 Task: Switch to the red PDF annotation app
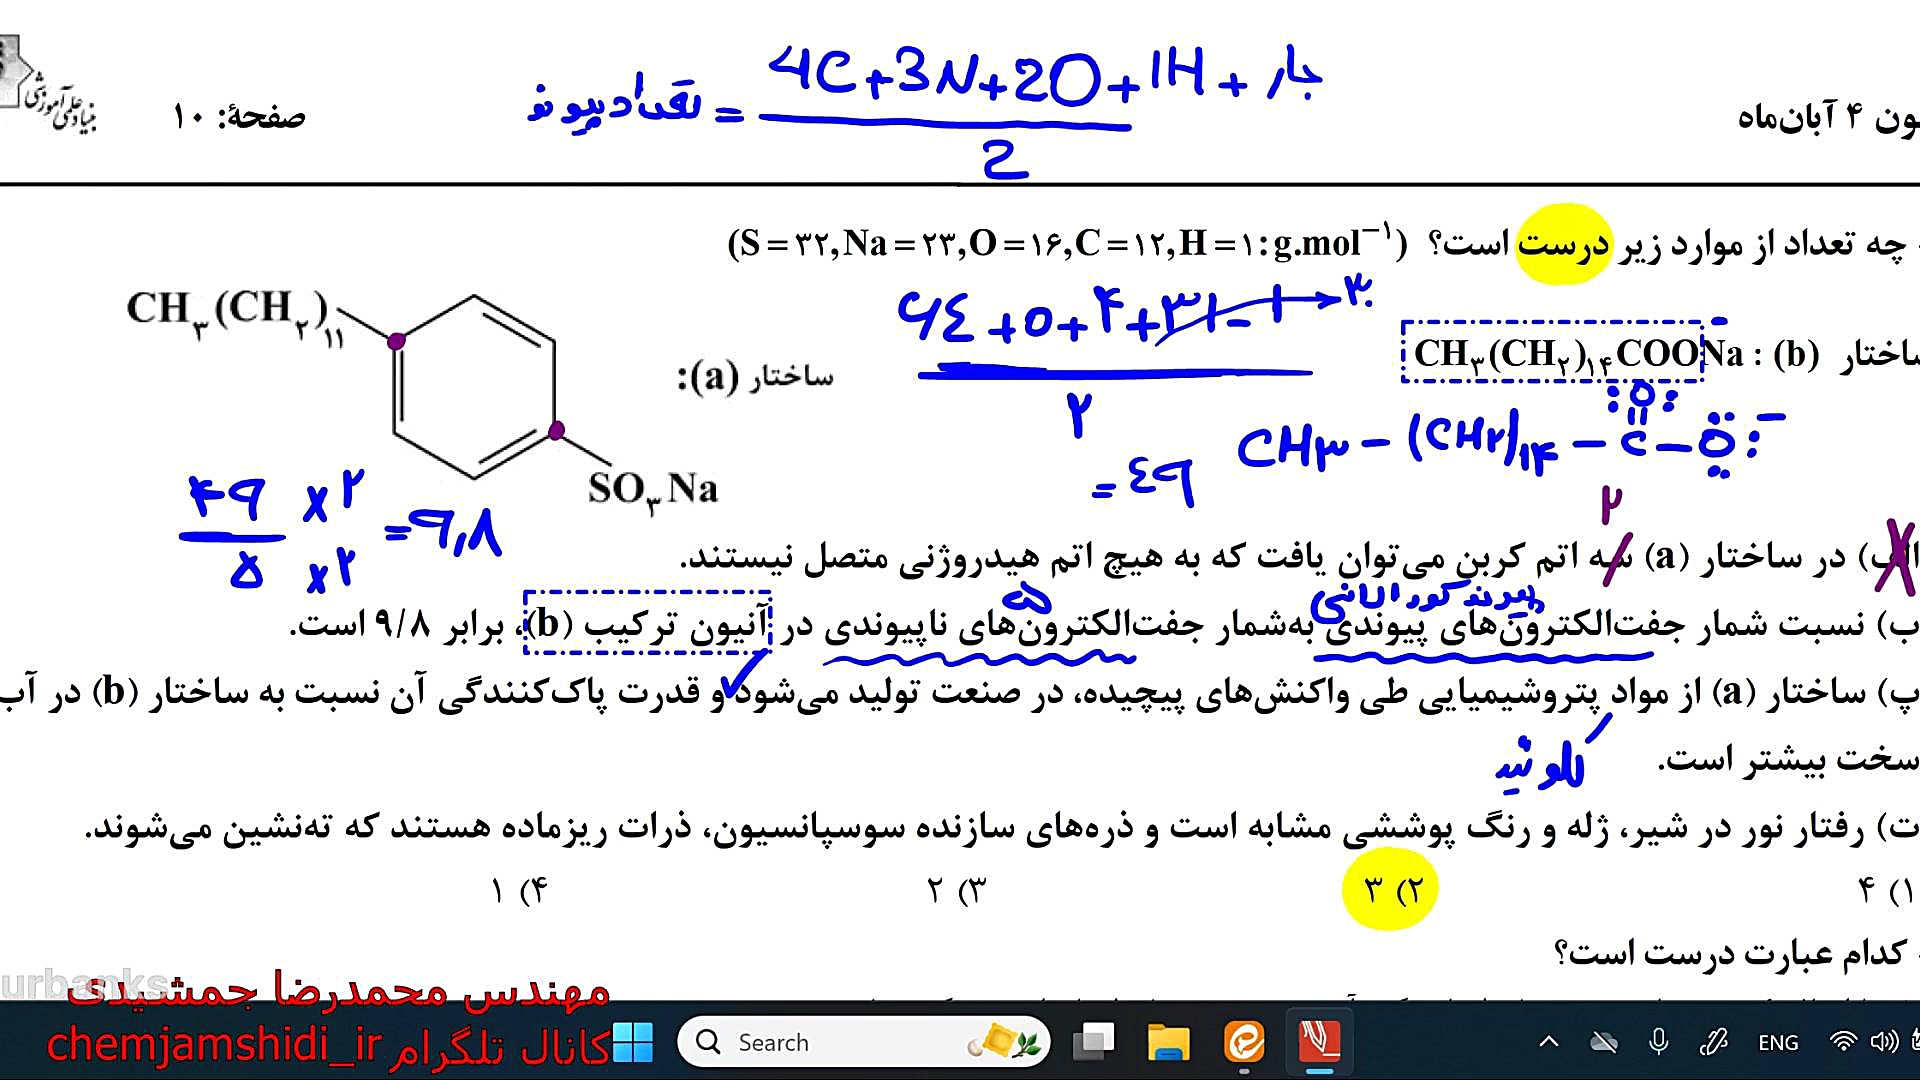(1320, 1043)
